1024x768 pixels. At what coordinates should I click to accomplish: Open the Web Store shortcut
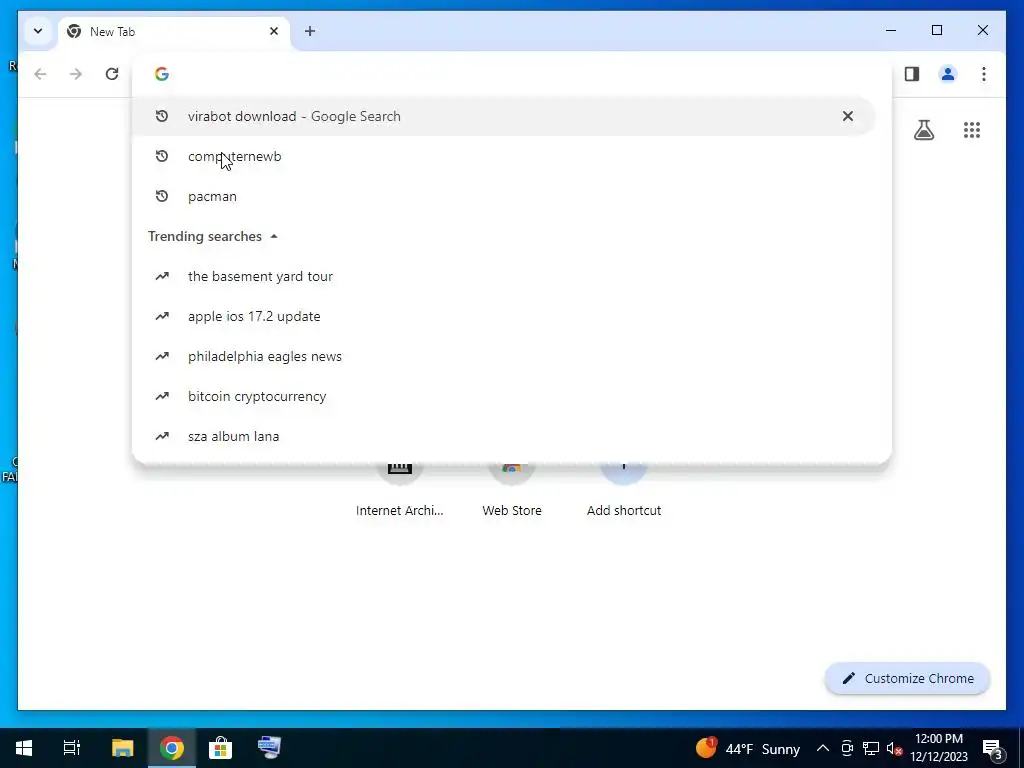pyautogui.click(x=512, y=490)
